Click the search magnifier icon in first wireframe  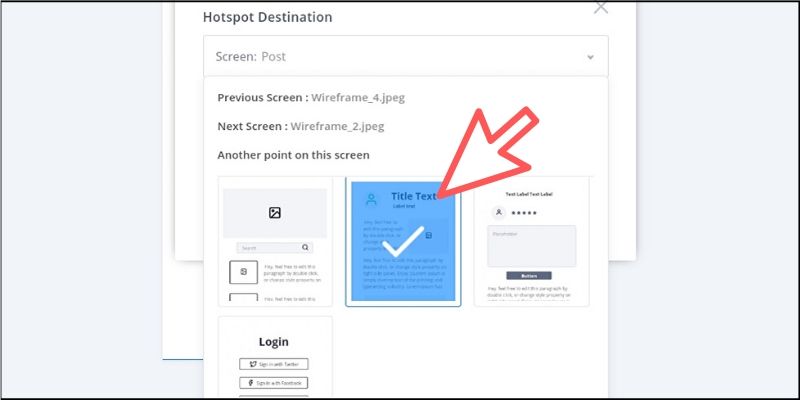coord(305,247)
